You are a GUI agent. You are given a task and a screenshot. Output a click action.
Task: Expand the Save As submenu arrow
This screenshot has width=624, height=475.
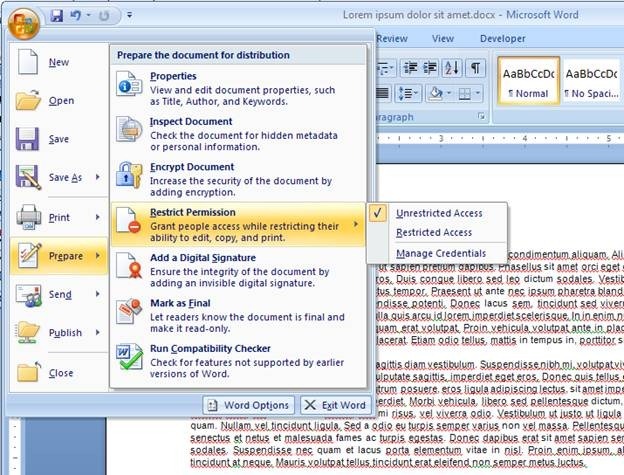point(98,177)
